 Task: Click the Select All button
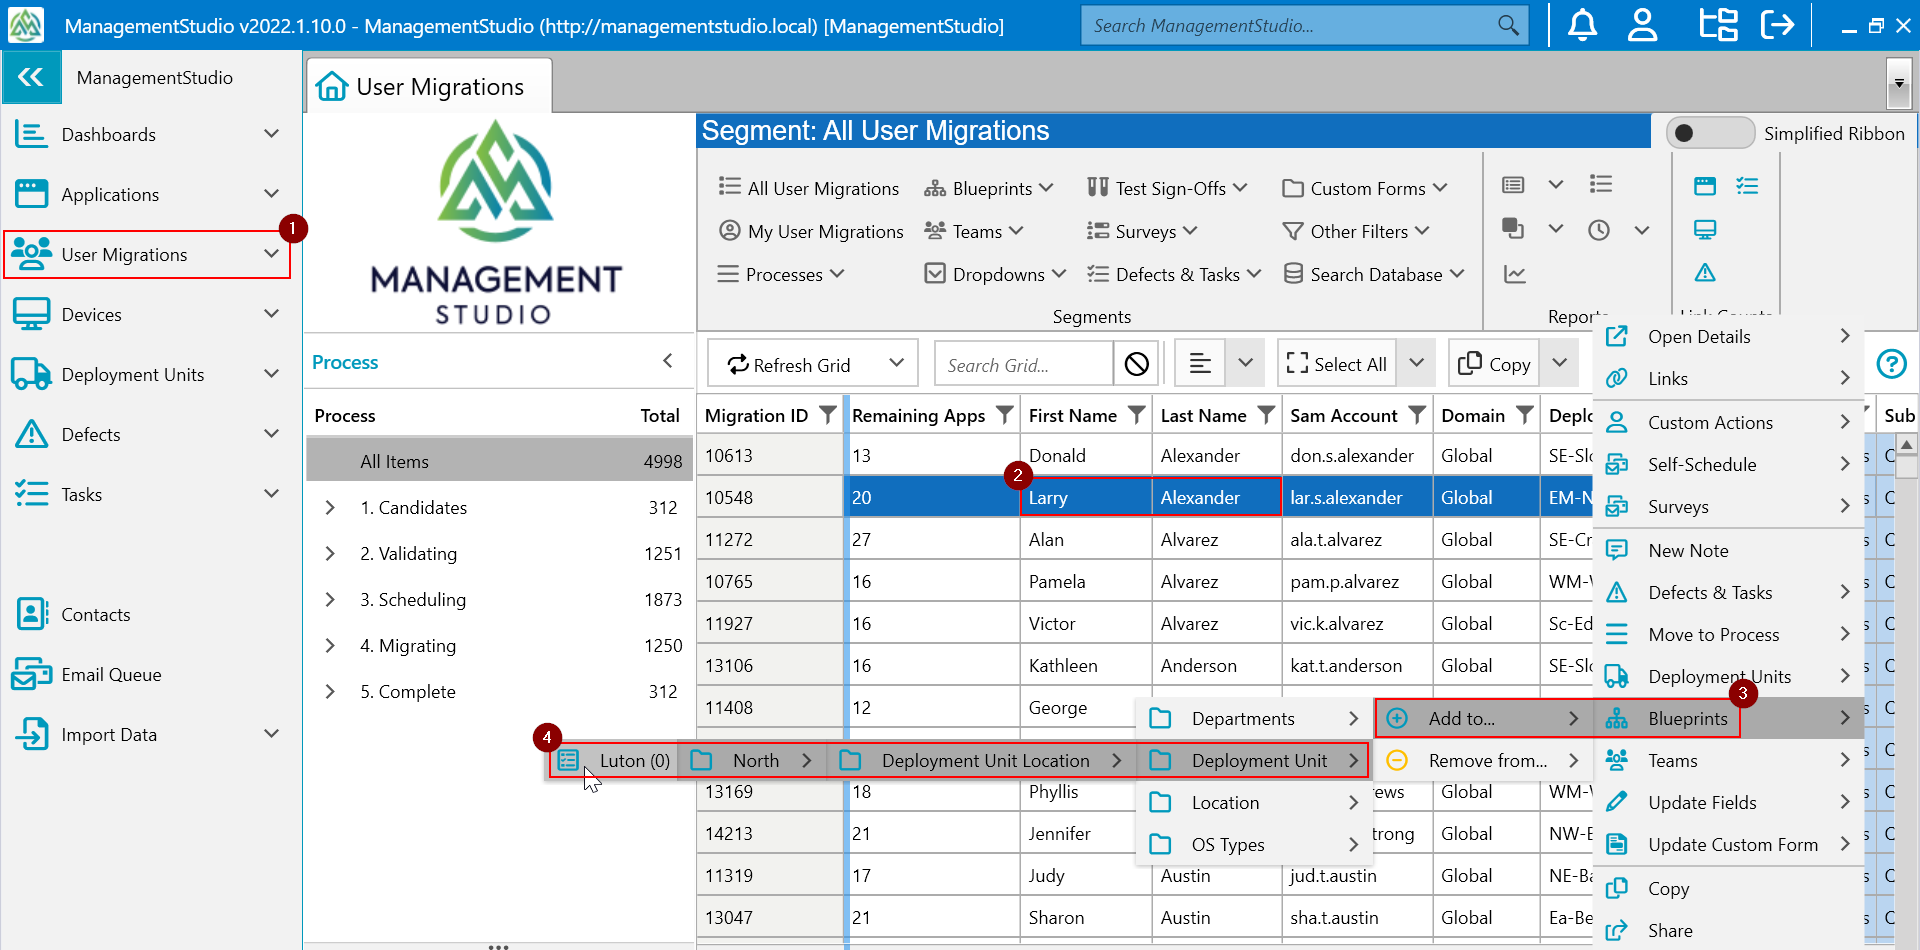[1337, 364]
